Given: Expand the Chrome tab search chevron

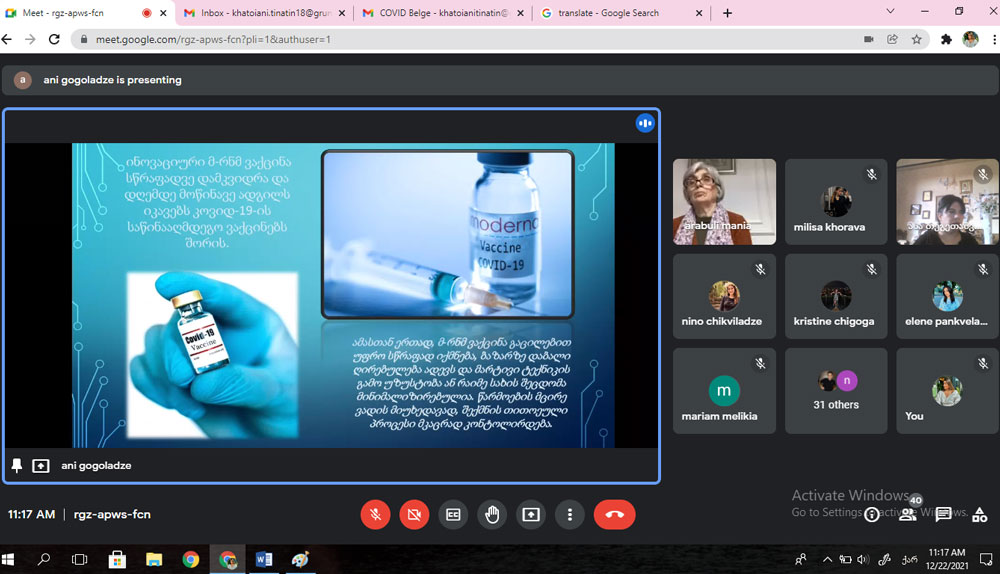Looking at the screenshot, I should 890,12.
